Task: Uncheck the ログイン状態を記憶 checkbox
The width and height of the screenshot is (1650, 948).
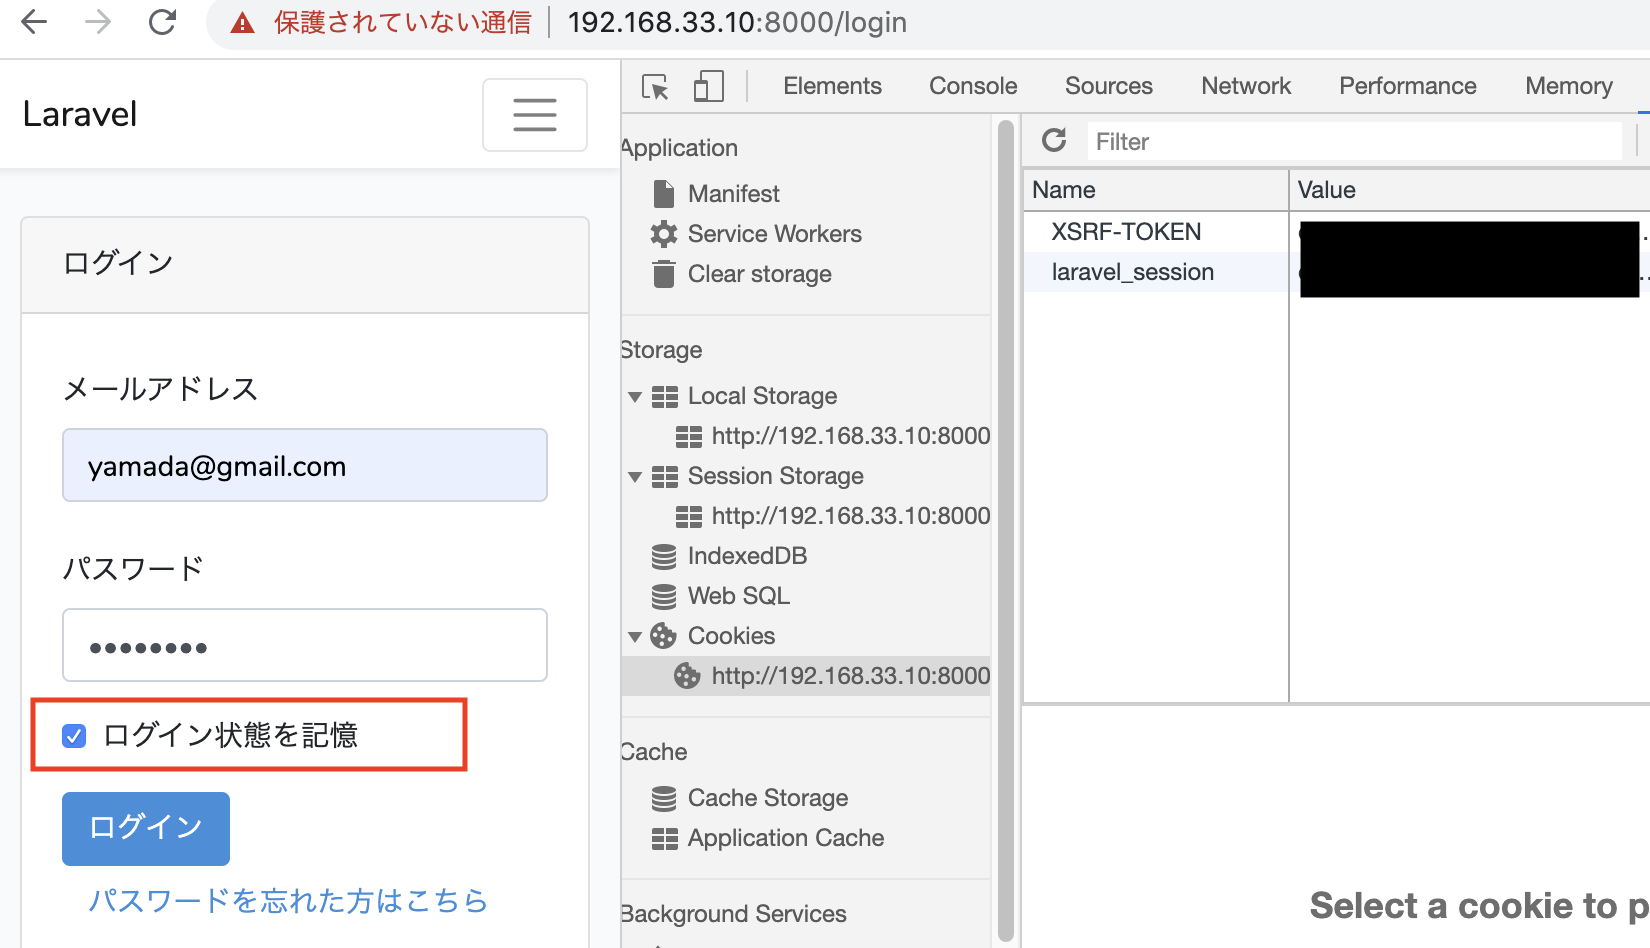Action: tap(74, 735)
